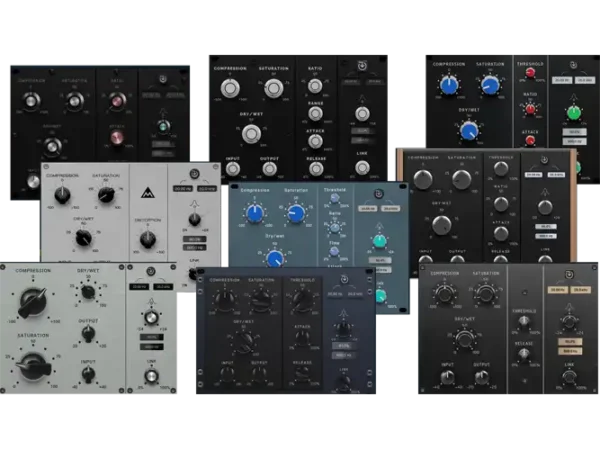600x450 pixels.
Task: Click Threshold knob on teal plugin
Action: click(334, 198)
